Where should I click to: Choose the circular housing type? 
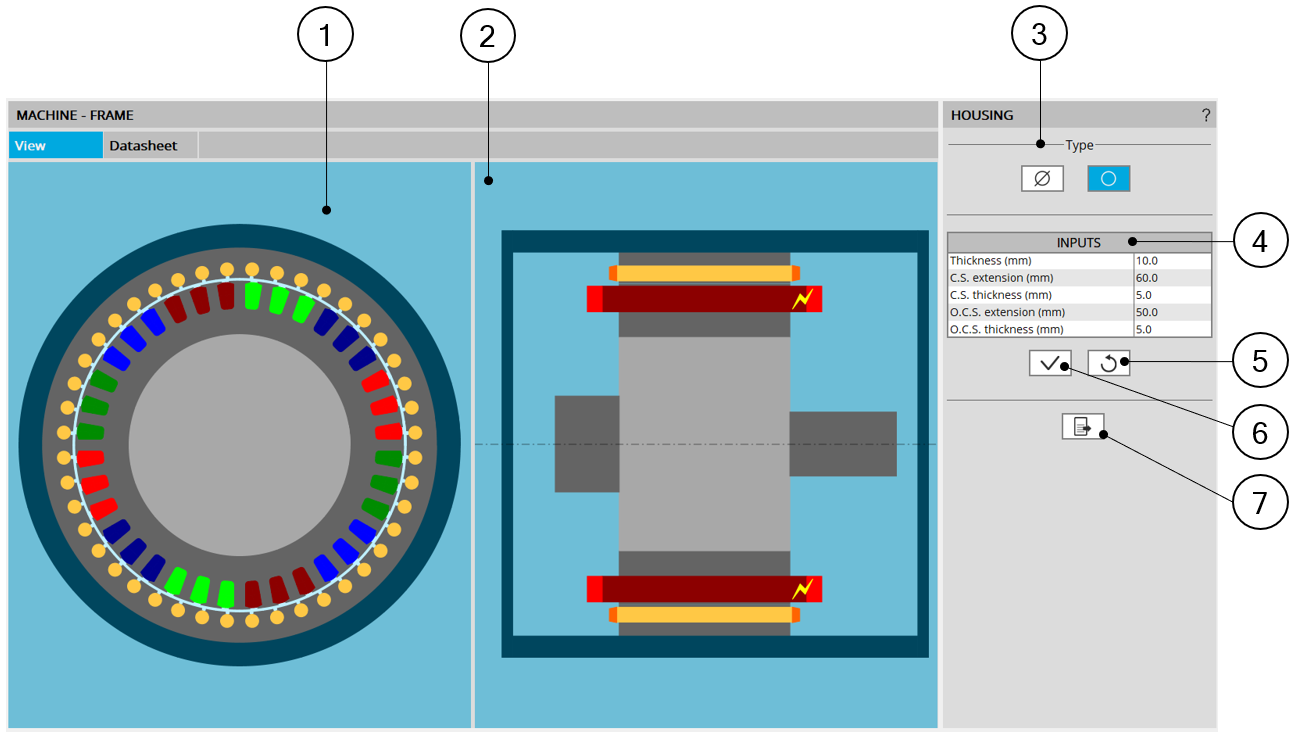tap(1108, 179)
